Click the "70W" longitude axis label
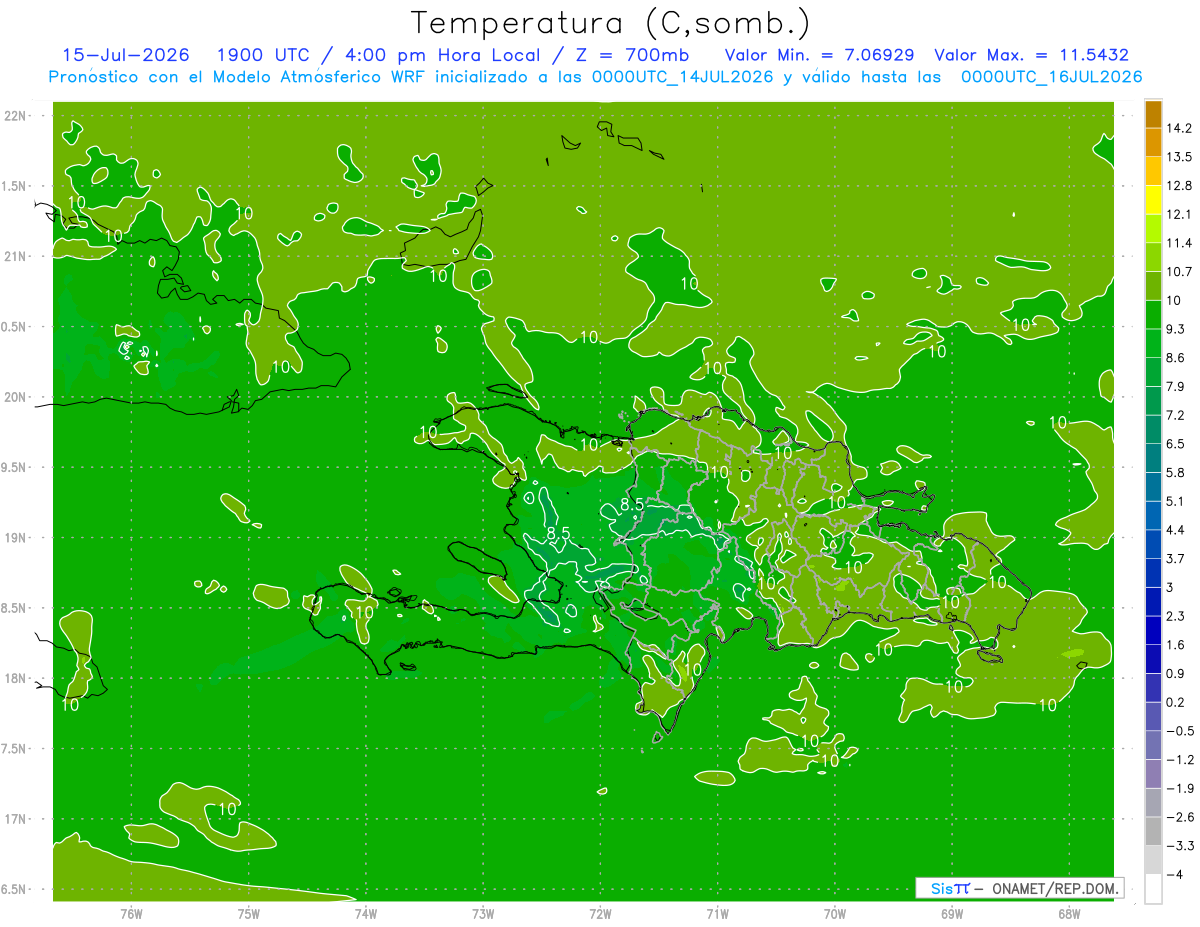This screenshot has width=1200, height=927. pyautogui.click(x=835, y=913)
